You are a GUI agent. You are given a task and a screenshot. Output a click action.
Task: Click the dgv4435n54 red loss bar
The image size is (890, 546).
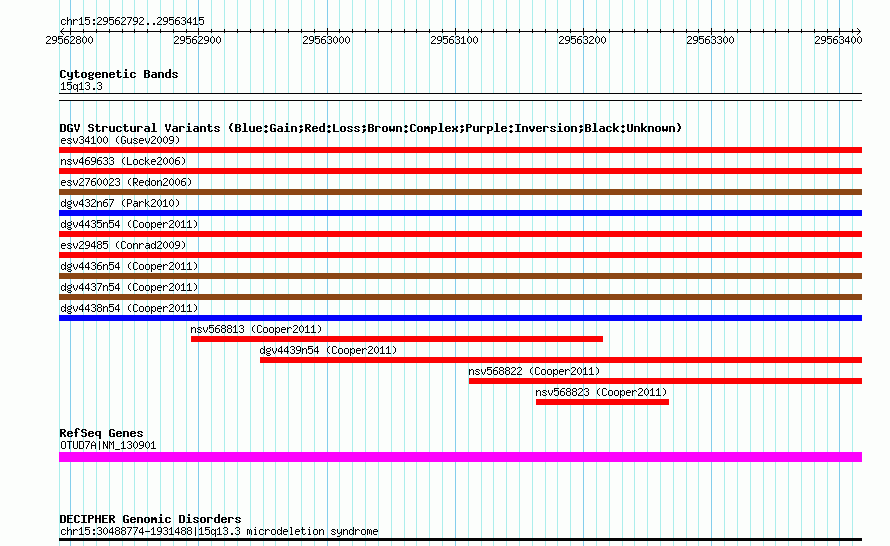pos(460,234)
